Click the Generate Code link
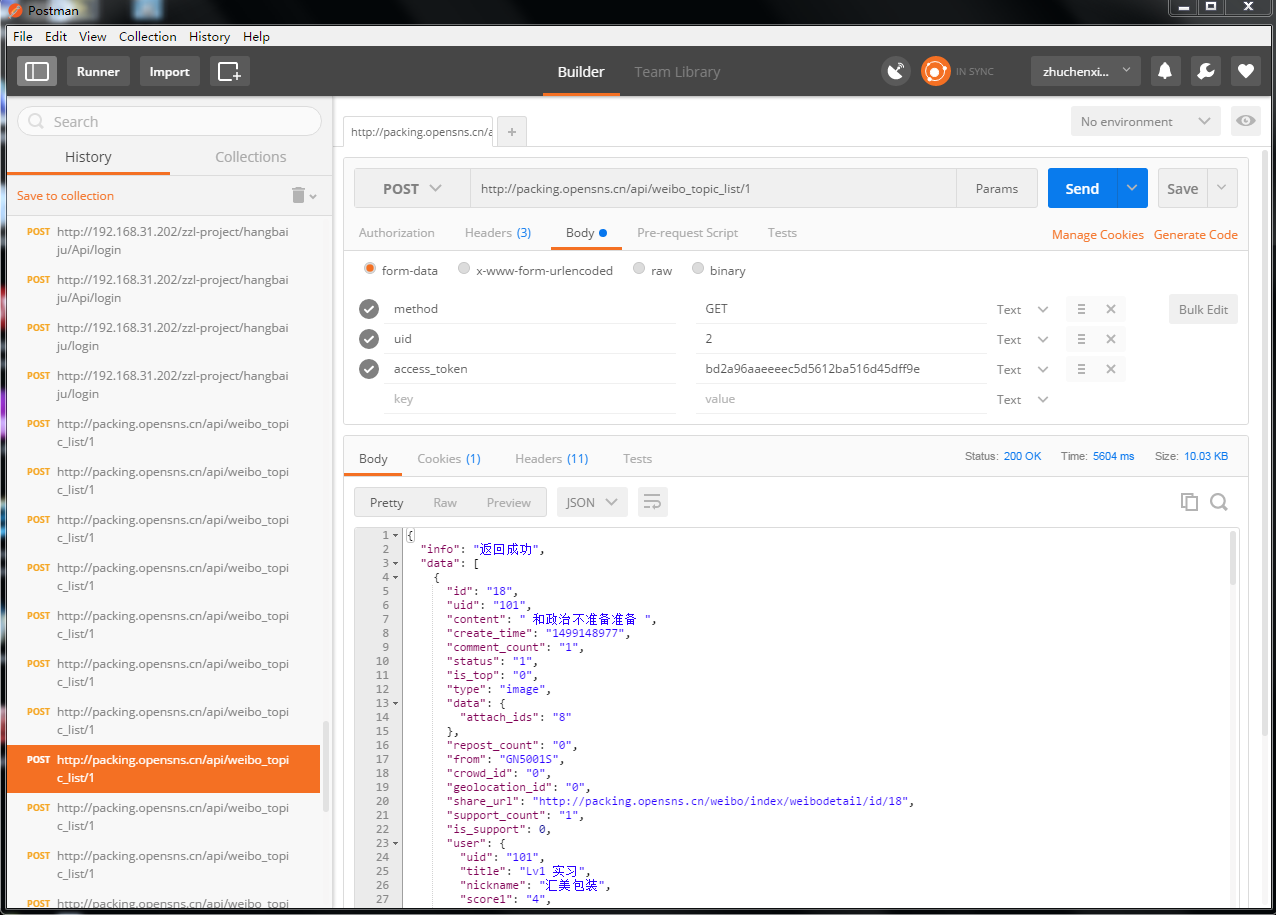 pos(1196,235)
